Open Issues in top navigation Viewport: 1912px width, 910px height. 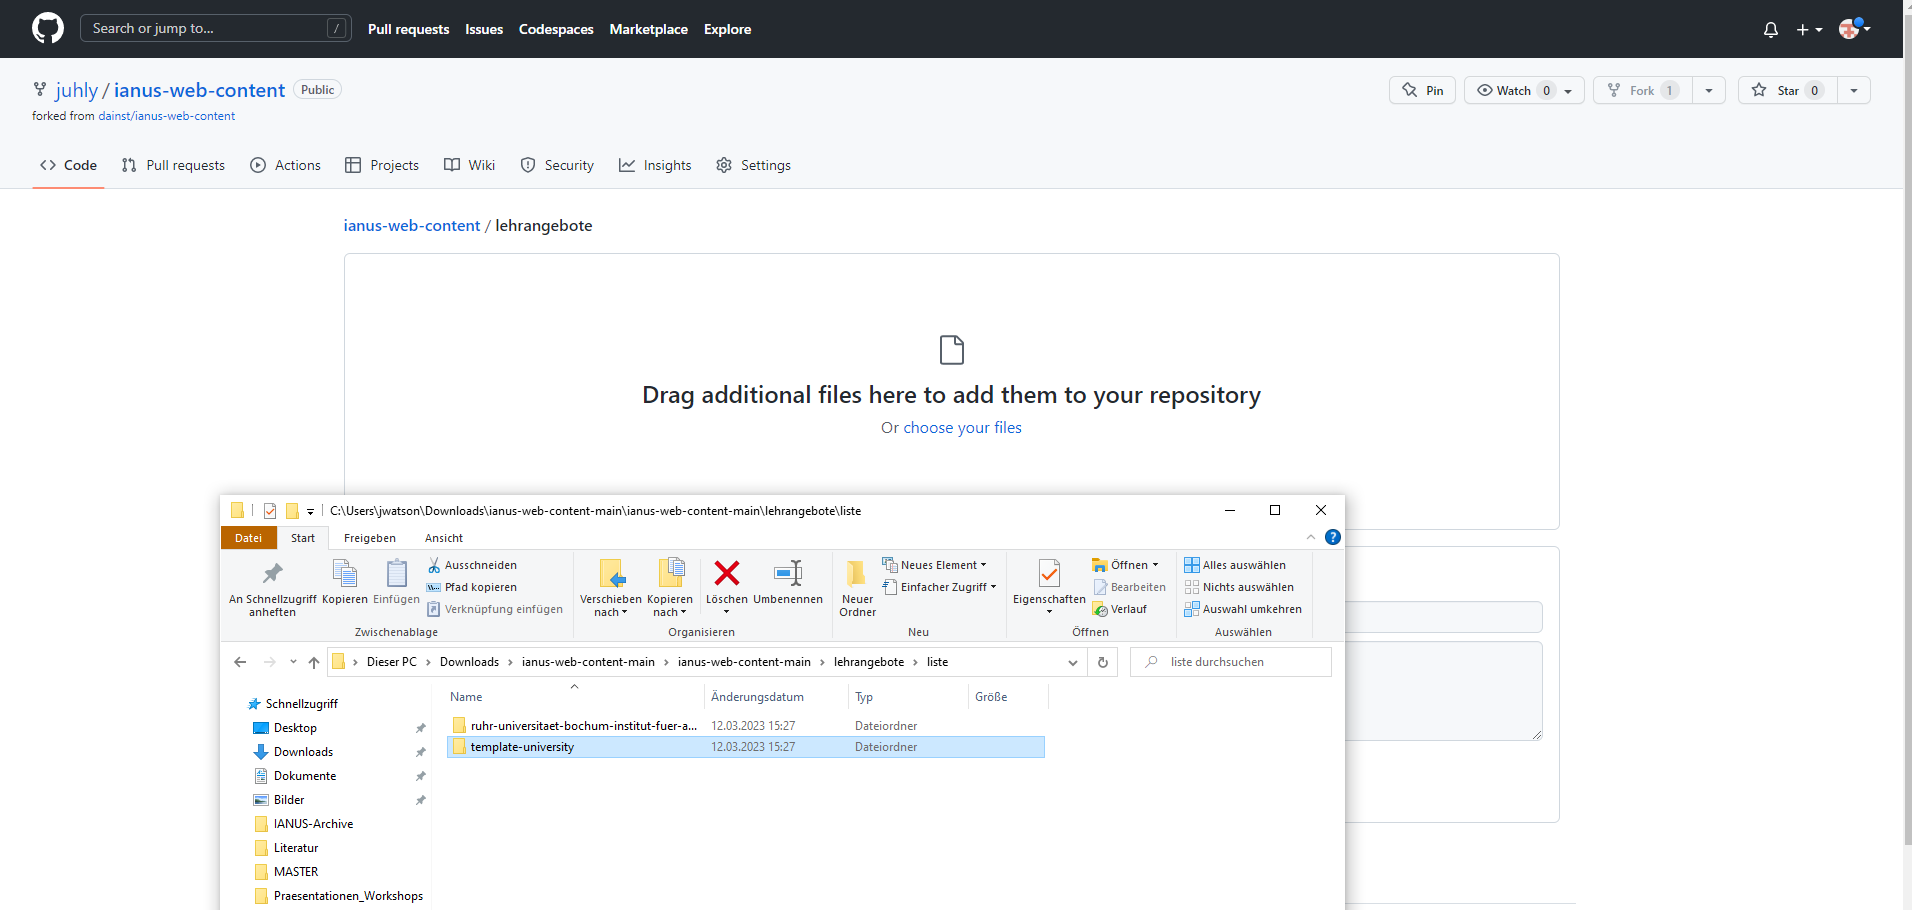click(x=484, y=29)
